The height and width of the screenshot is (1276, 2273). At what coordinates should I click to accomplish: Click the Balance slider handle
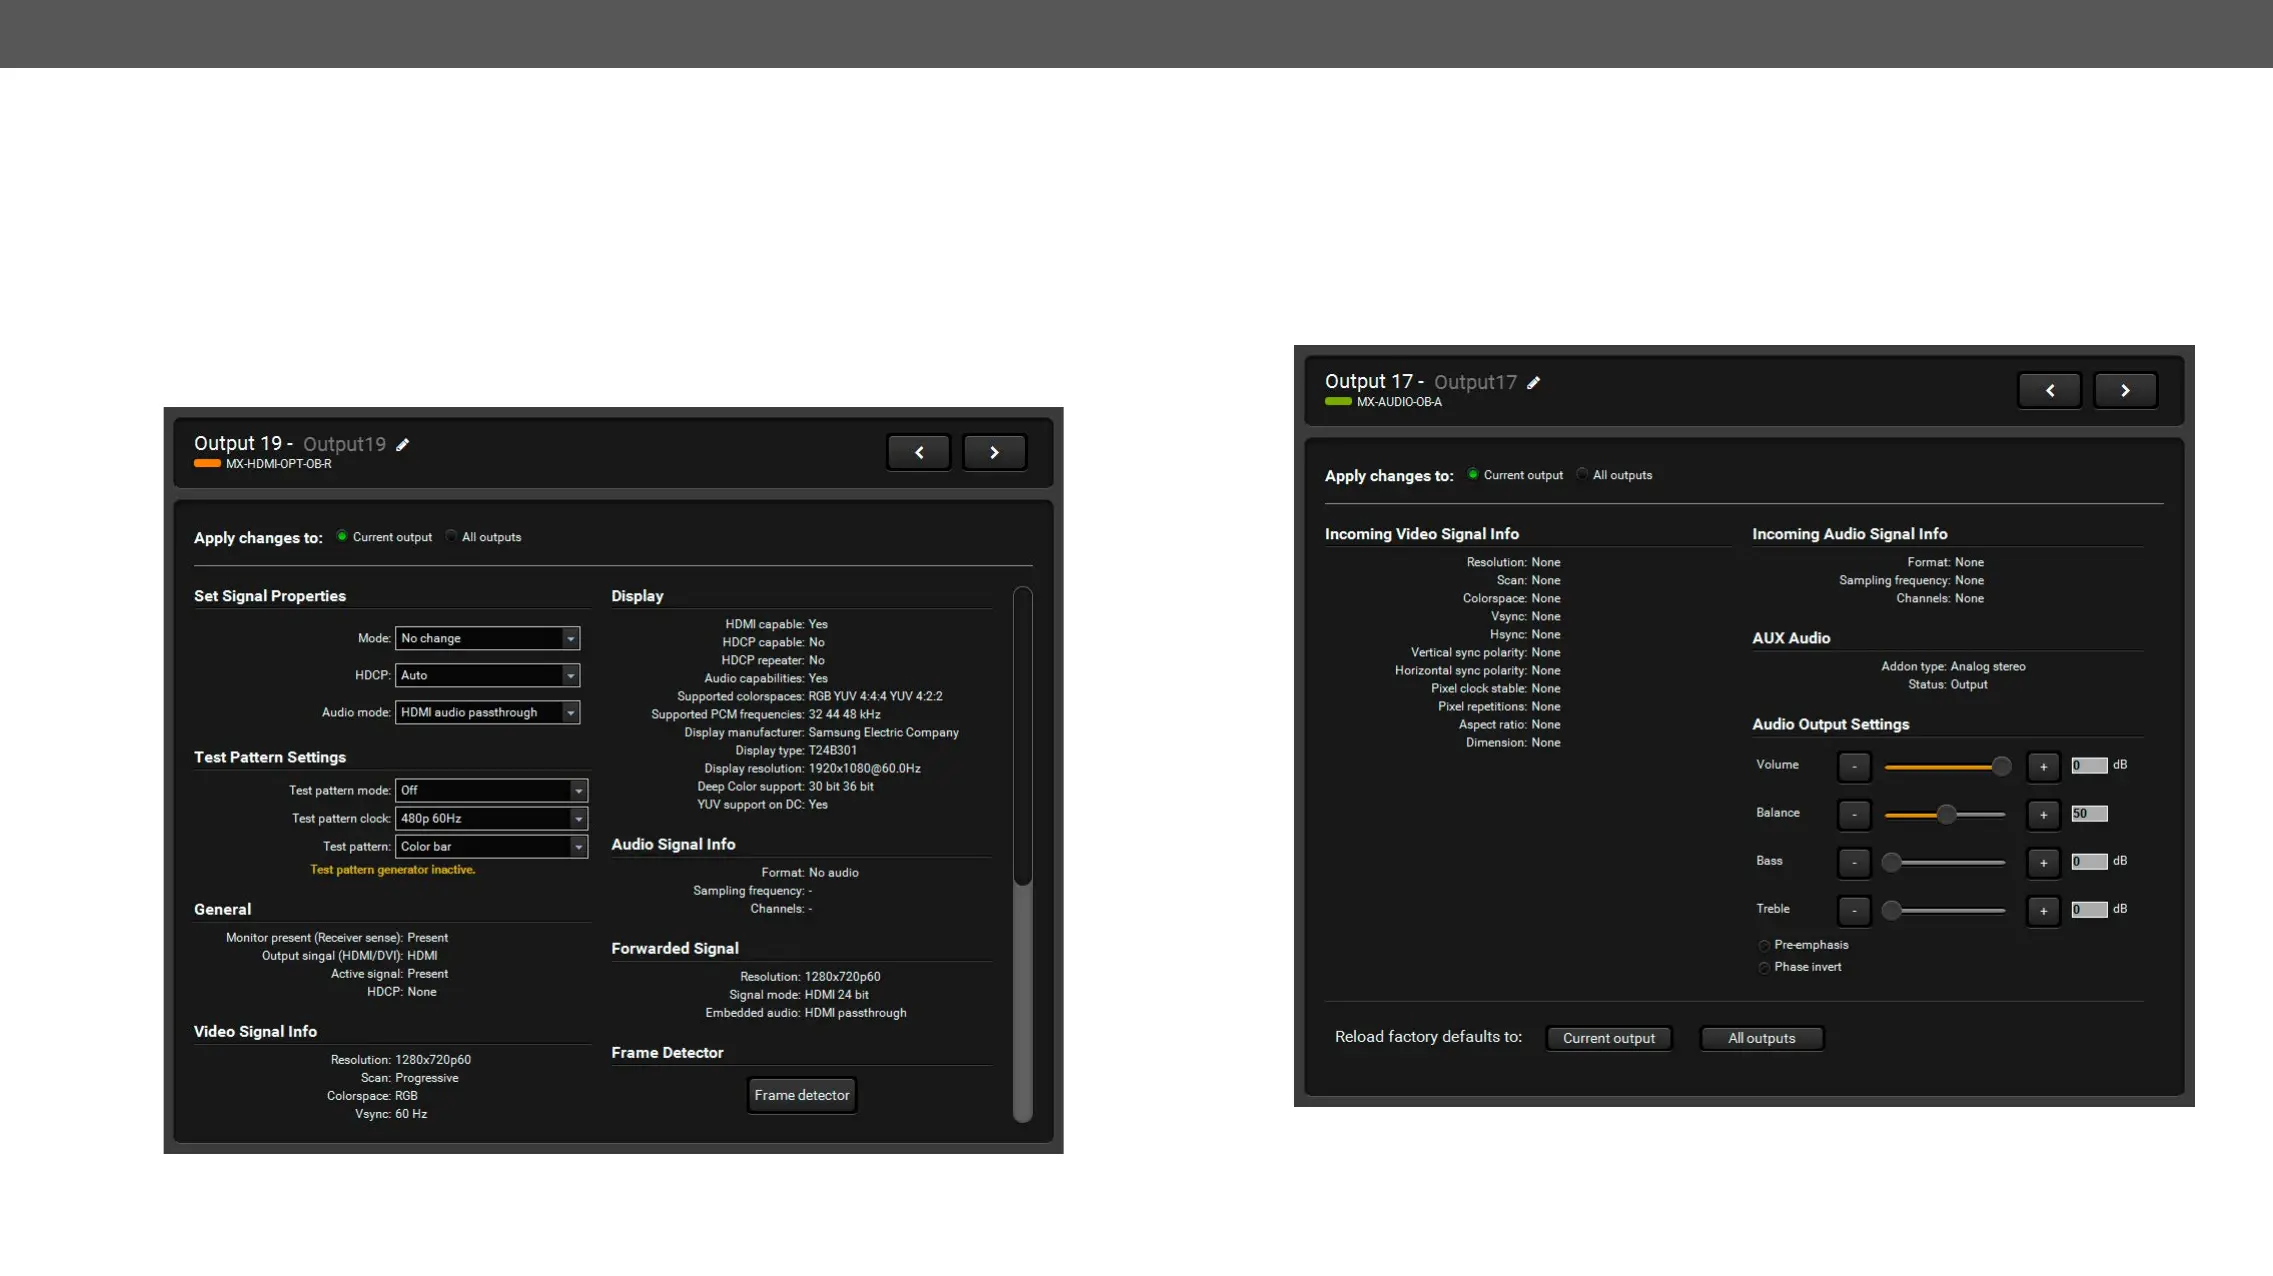point(1946,815)
